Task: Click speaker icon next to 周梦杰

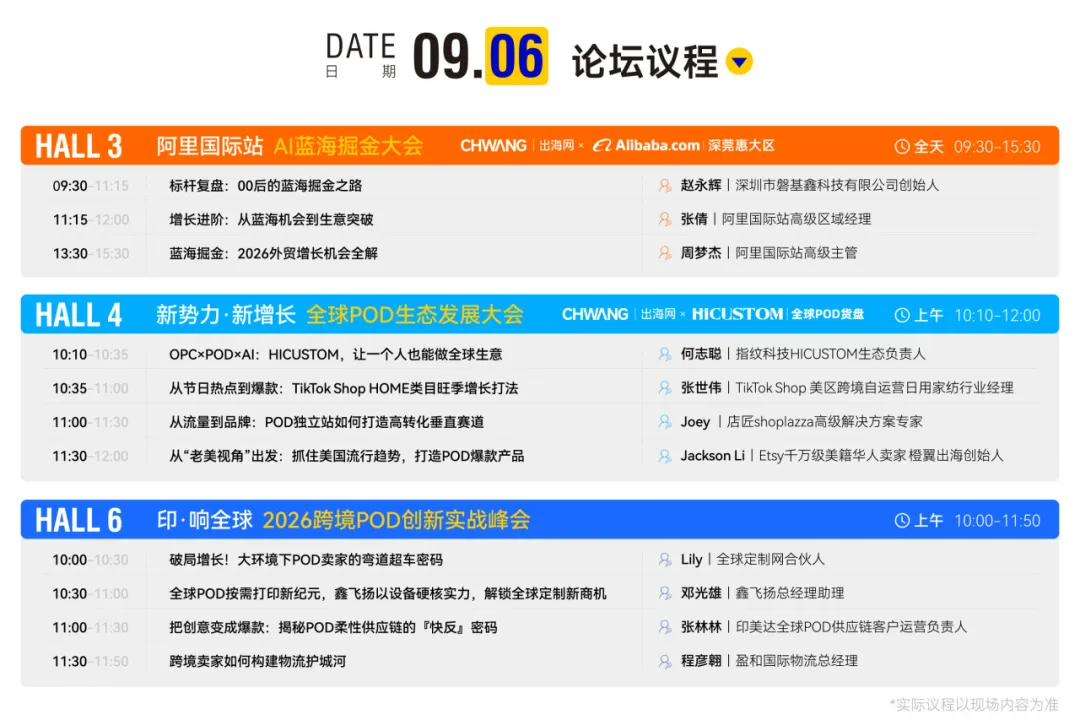Action: (665, 253)
